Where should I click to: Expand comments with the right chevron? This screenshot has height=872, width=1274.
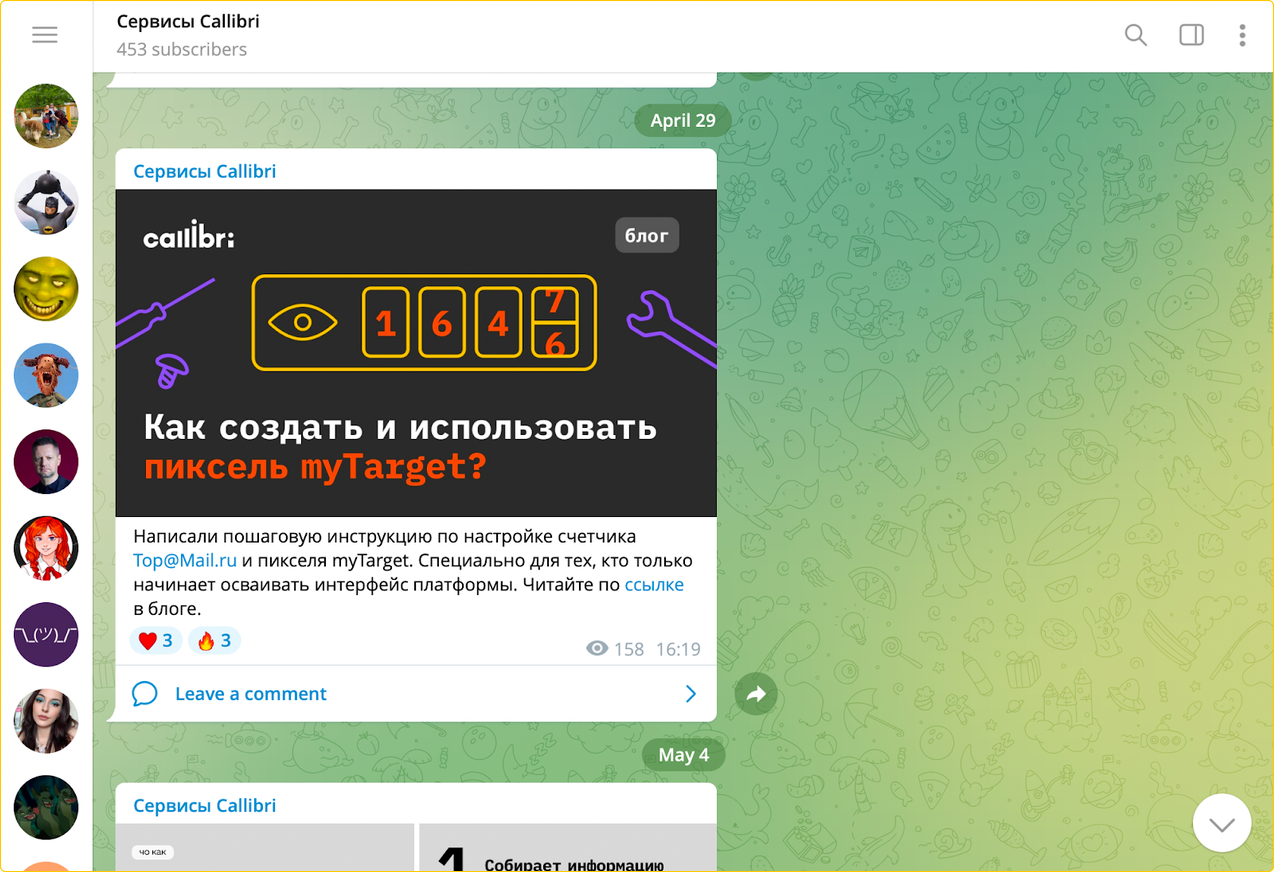[x=690, y=694]
